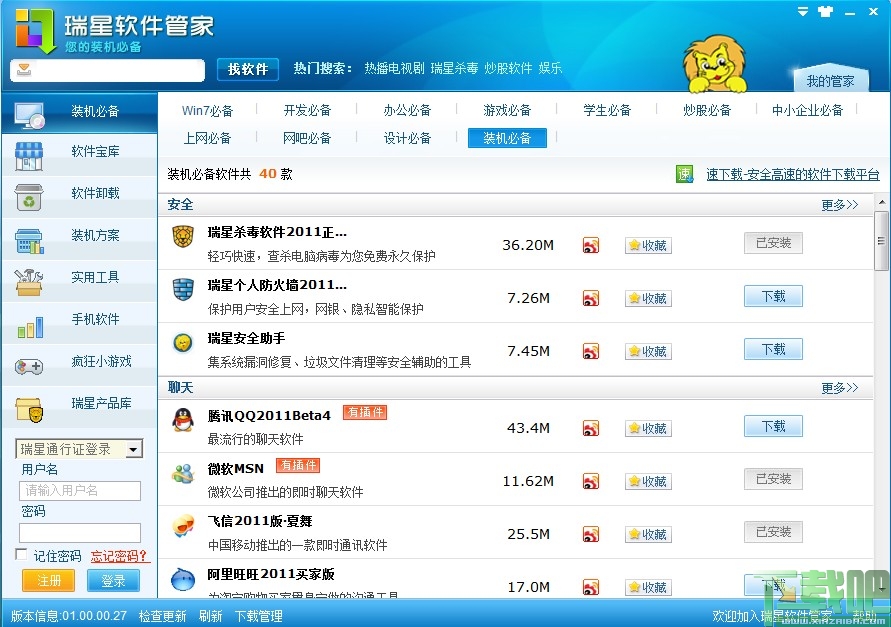The width and height of the screenshot is (891, 627).
Task: Share 瑞星安全助手 via Weibo icon
Action: point(591,351)
